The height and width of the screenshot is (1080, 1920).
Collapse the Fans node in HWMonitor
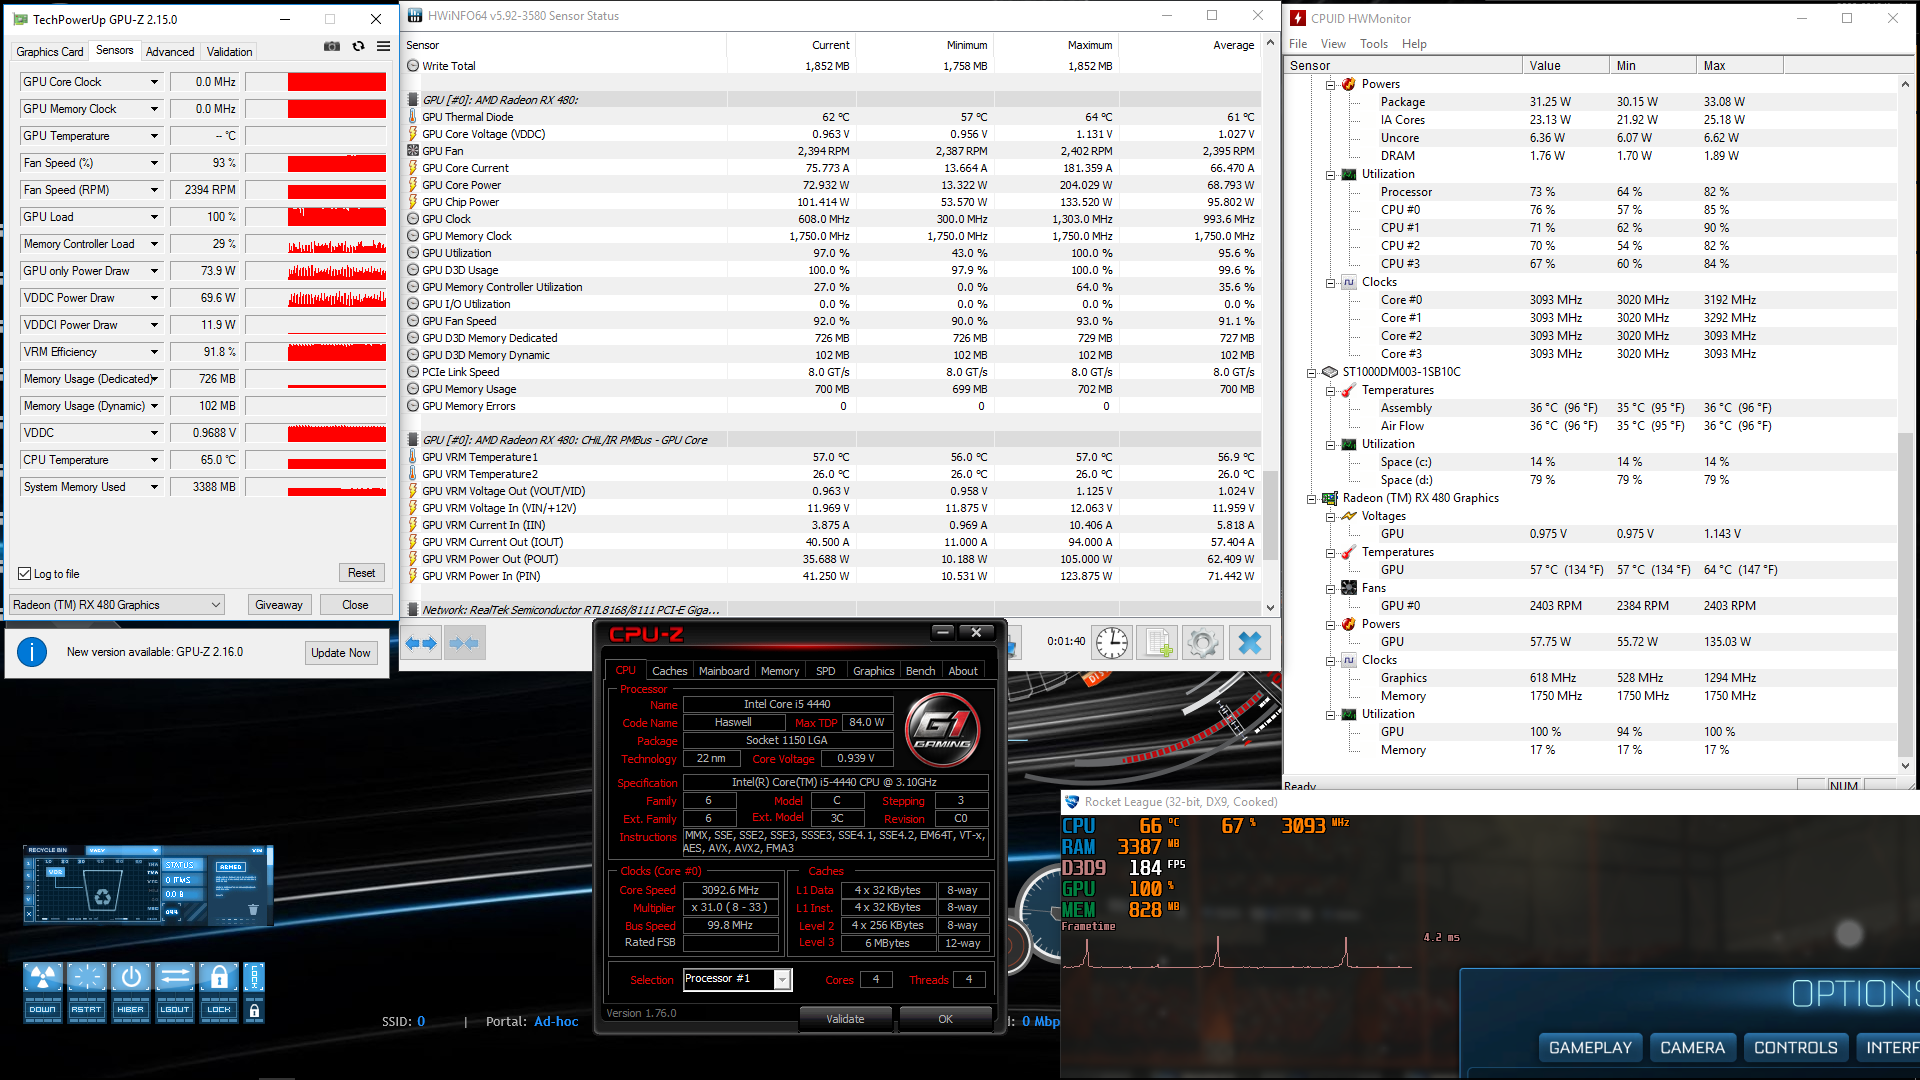(1331, 589)
